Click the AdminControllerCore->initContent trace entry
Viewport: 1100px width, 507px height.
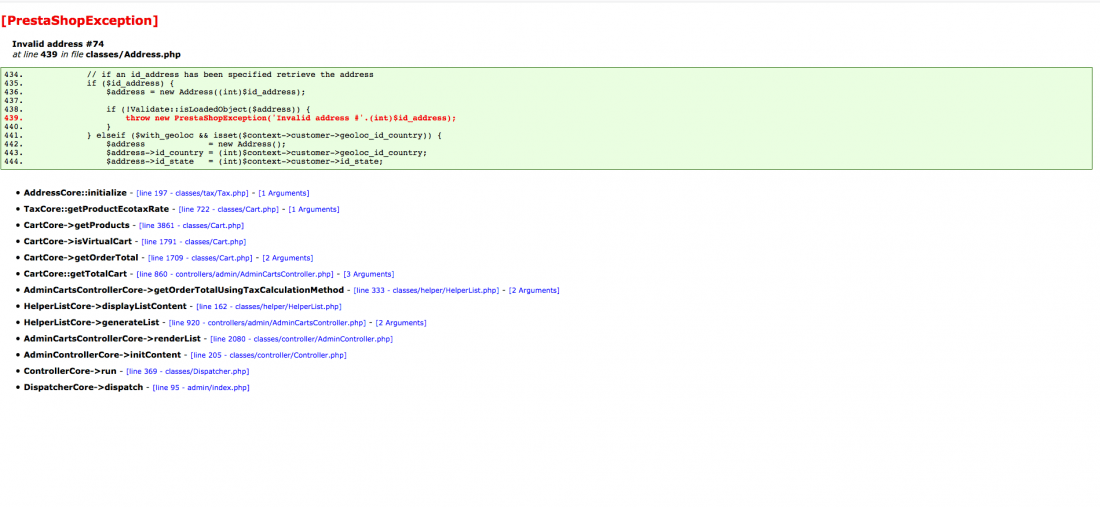pyautogui.click(x=102, y=355)
